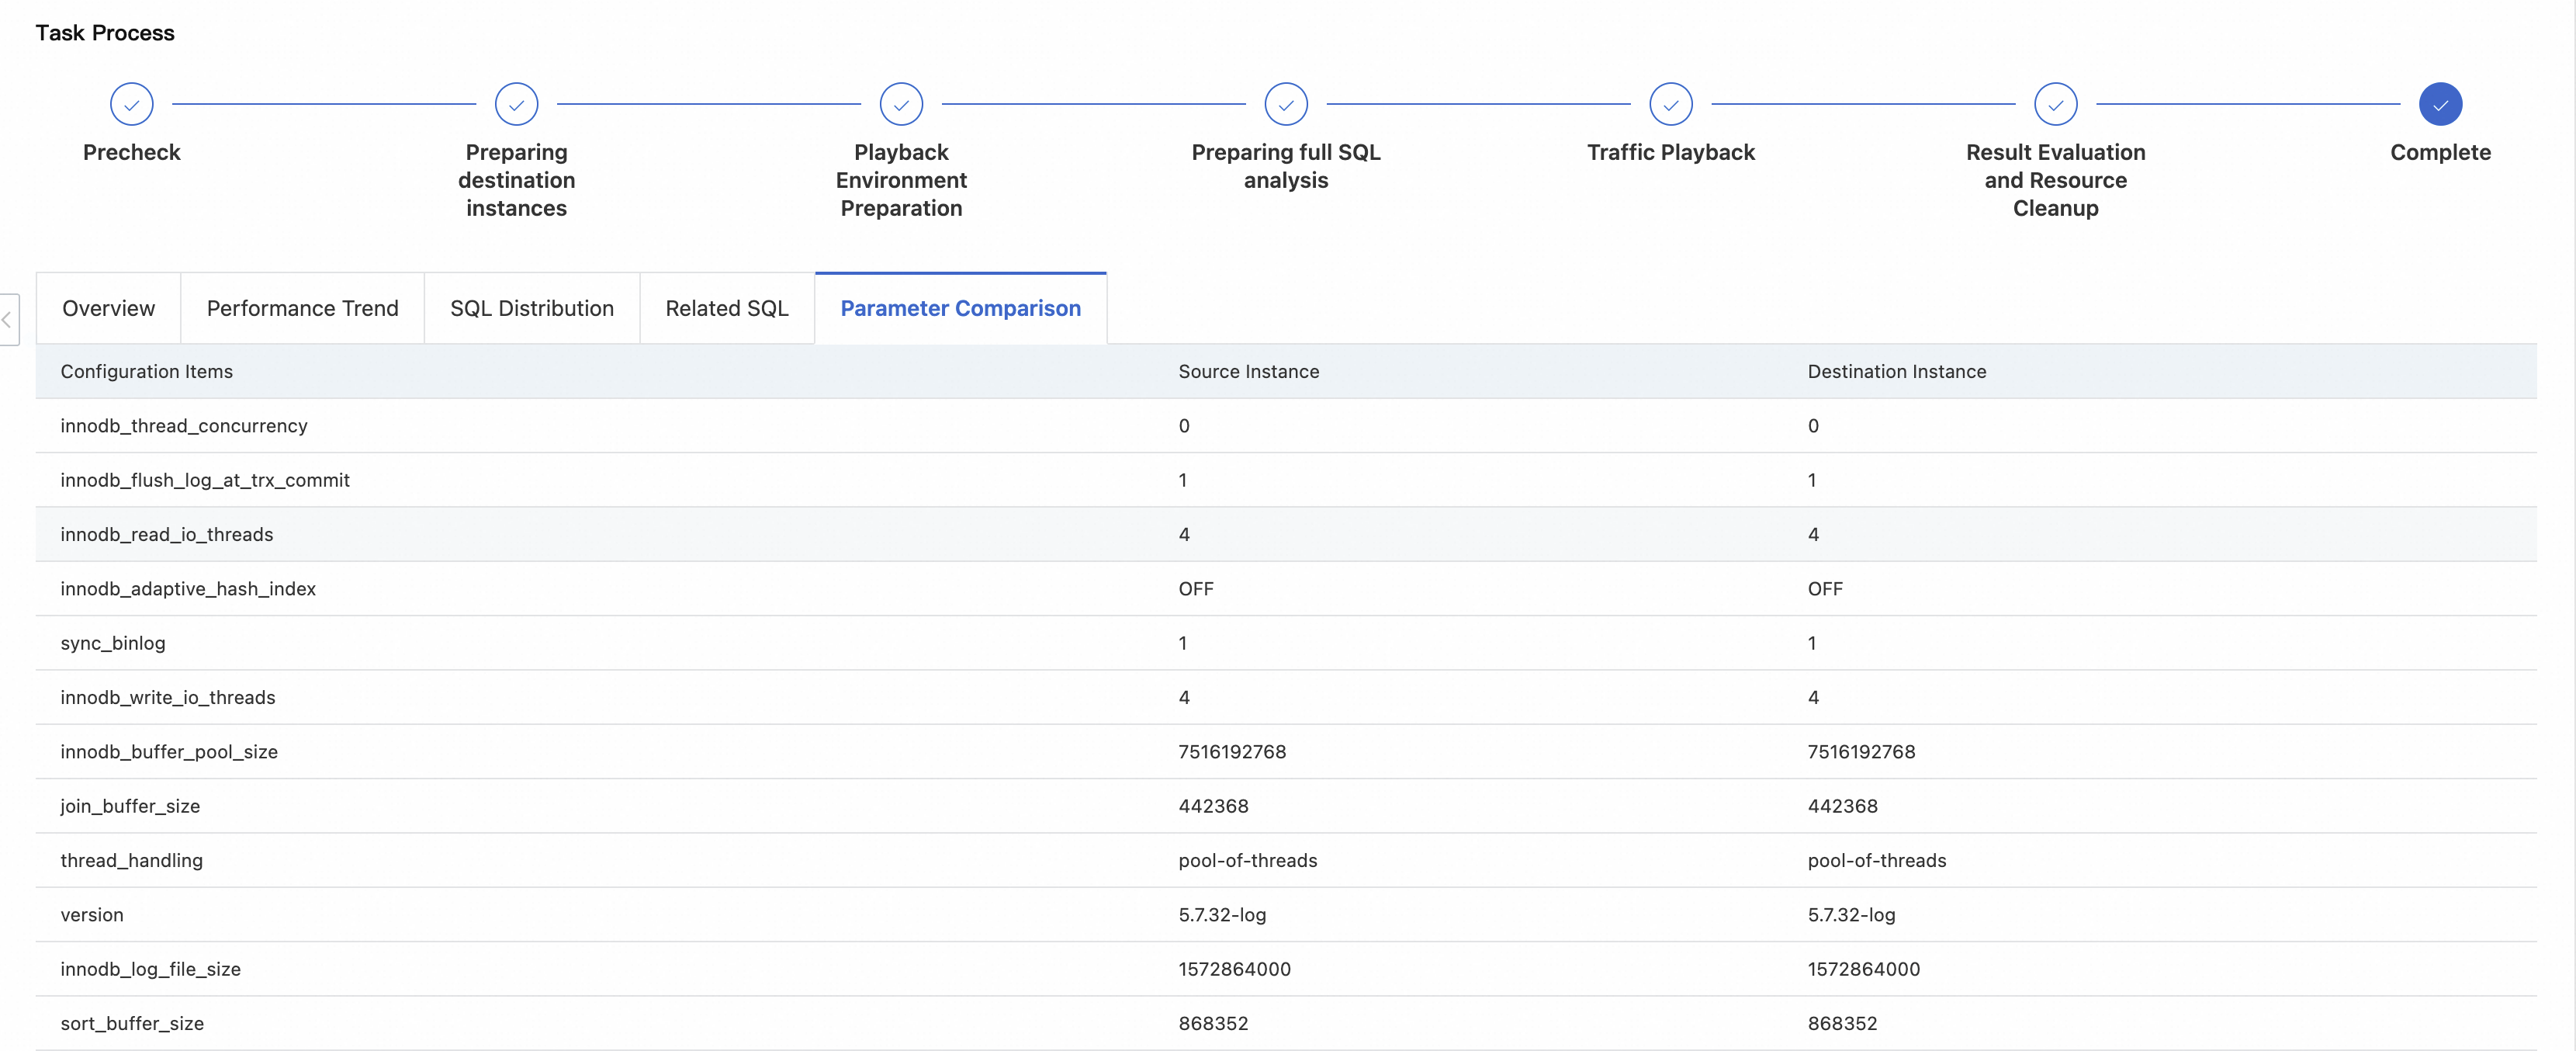Click the Result Evaluation and Resource Cleanup icon
Image resolution: width=2576 pixels, height=1051 pixels.
[2055, 104]
